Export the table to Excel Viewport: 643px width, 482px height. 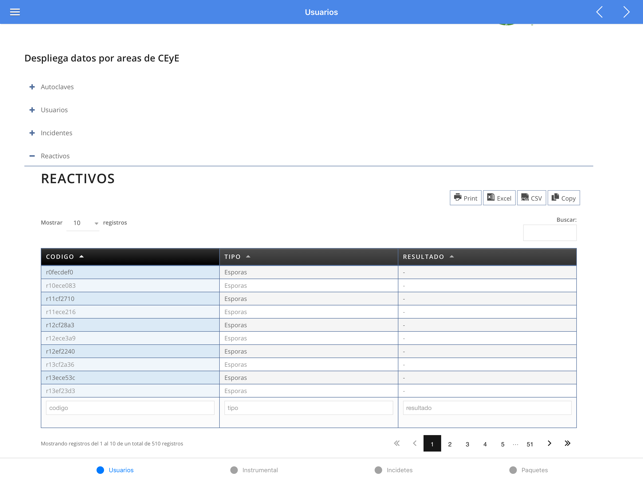point(499,198)
